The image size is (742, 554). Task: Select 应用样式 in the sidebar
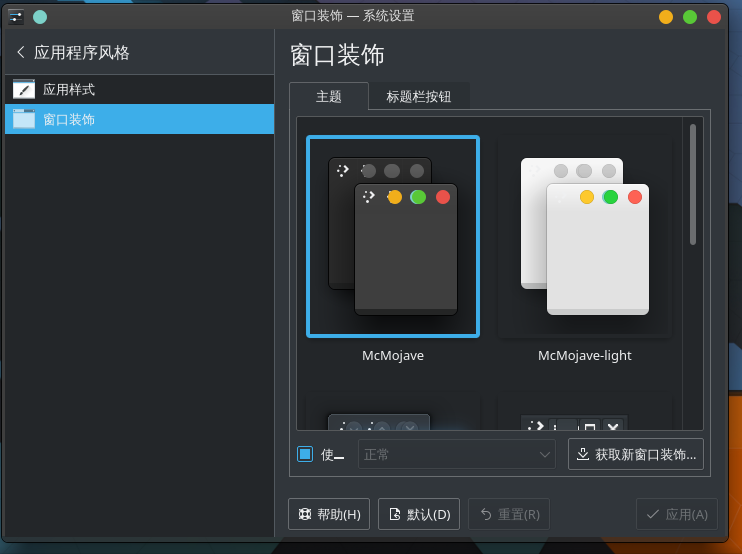click(x=140, y=89)
